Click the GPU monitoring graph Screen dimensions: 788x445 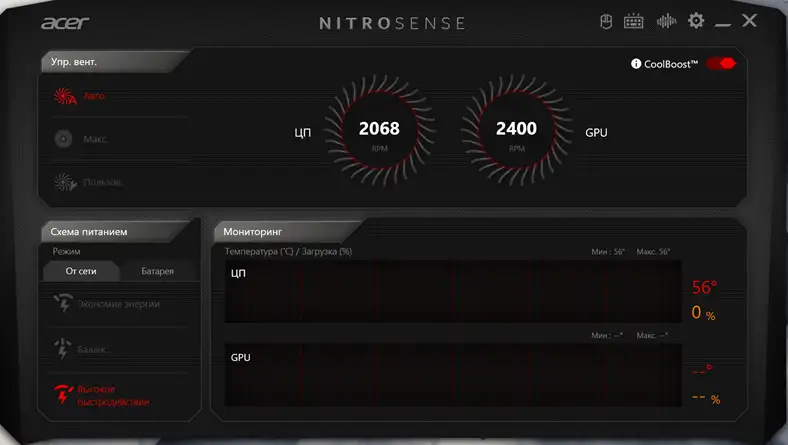coord(453,375)
